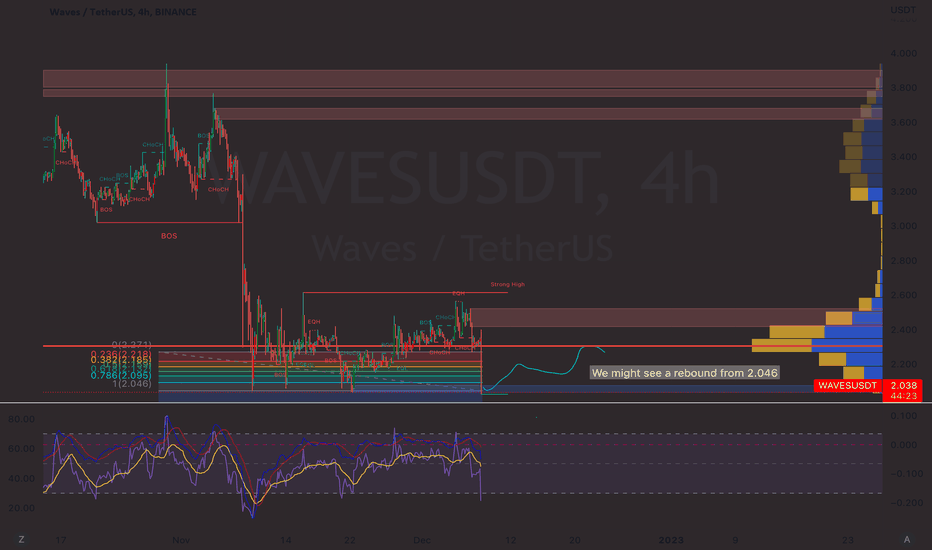Click the 12 date label on time axis
The height and width of the screenshot is (550, 932).
[x=511, y=540]
